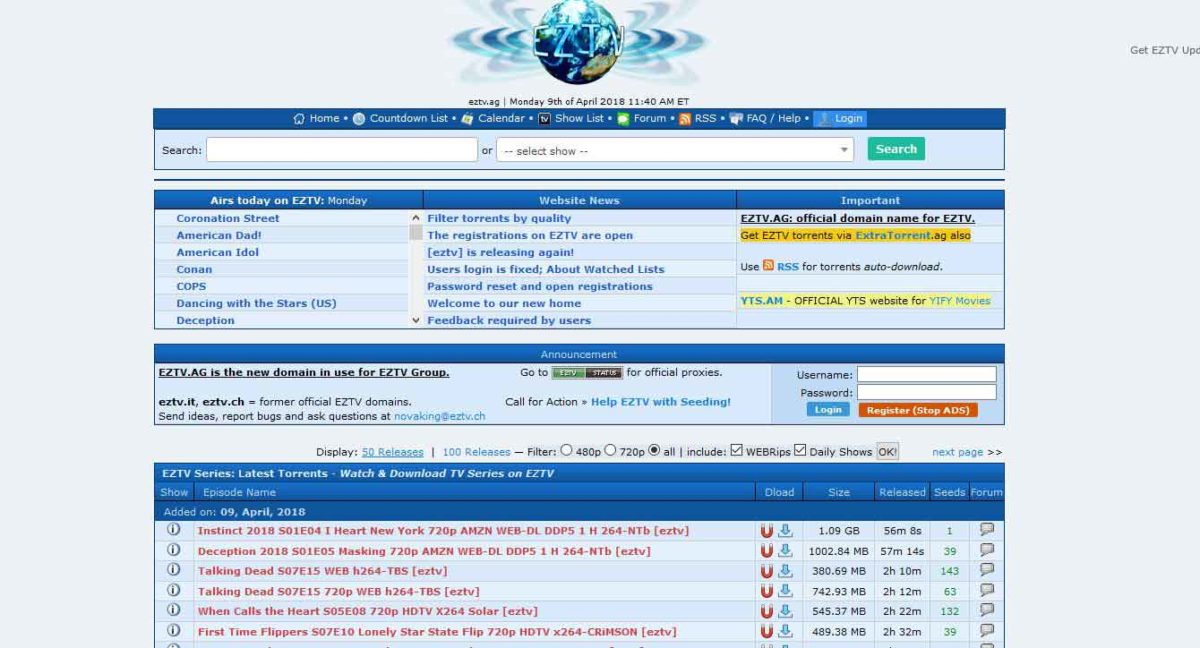Open forum comments for Deception 2018 S01E05
1200x648 pixels.
click(987, 550)
